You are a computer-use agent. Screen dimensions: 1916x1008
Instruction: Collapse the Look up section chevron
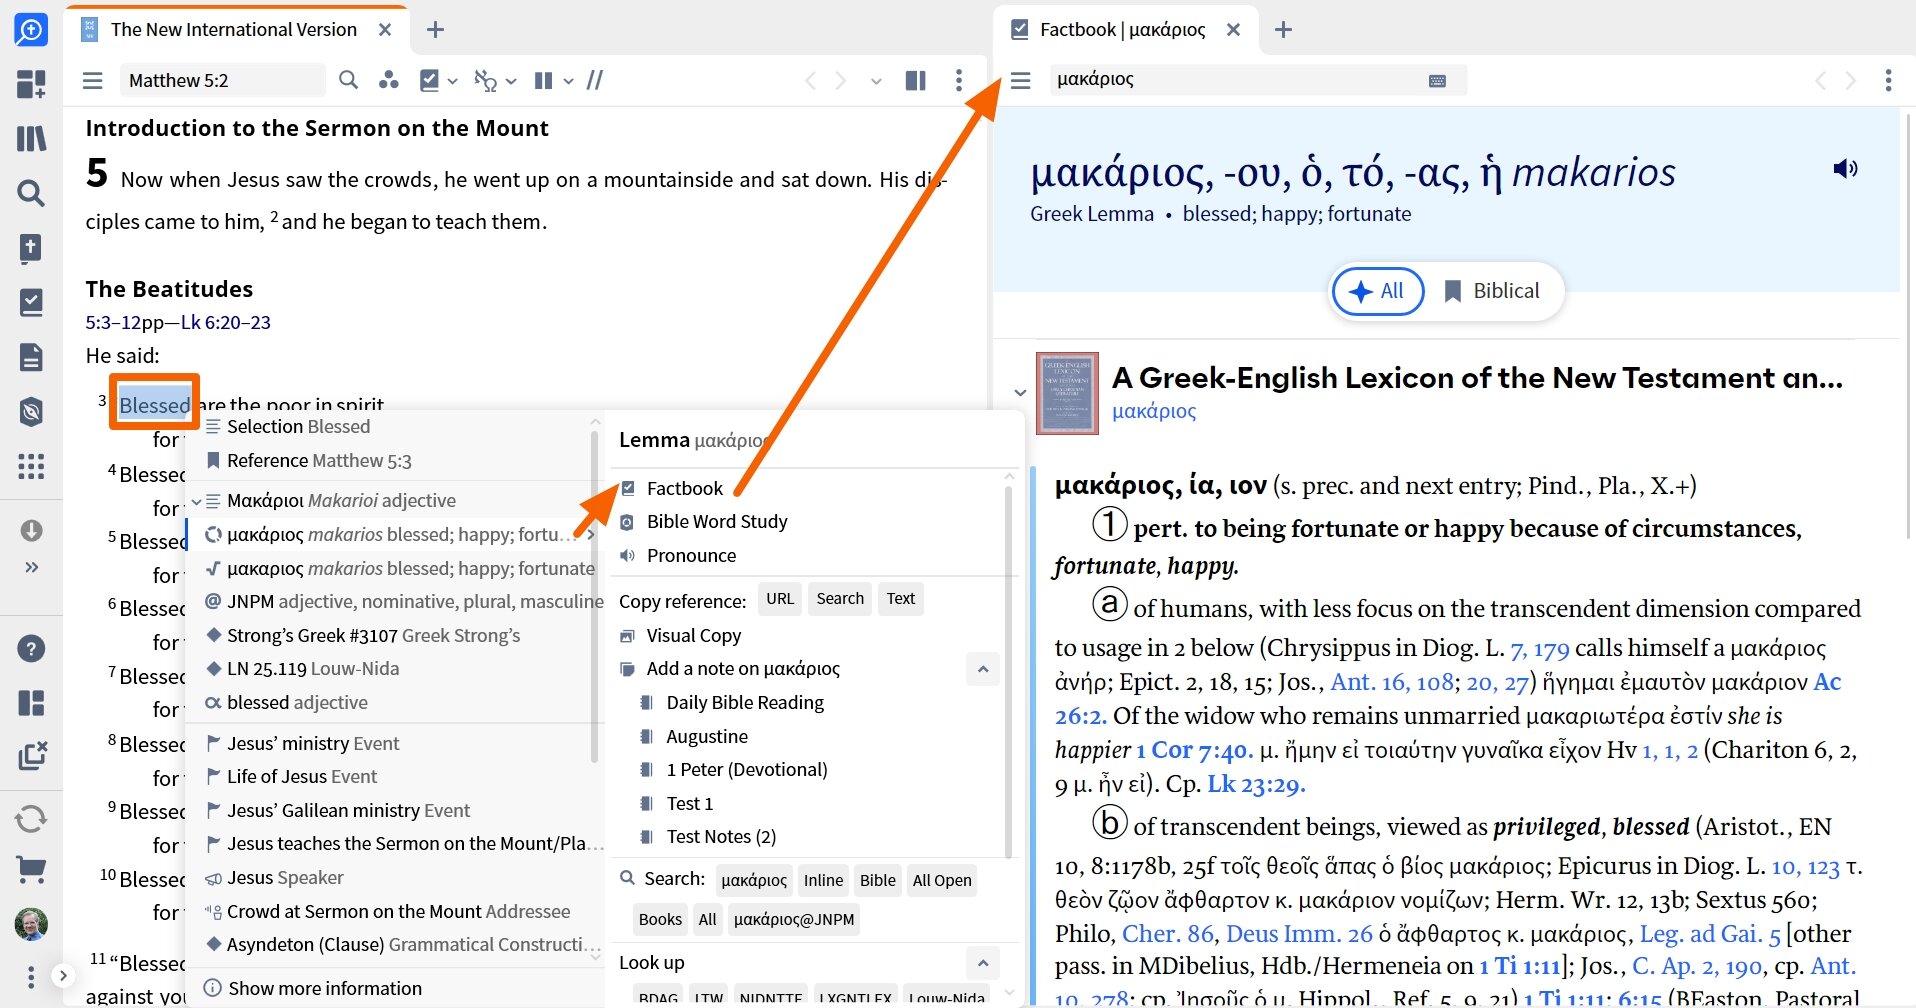click(983, 963)
